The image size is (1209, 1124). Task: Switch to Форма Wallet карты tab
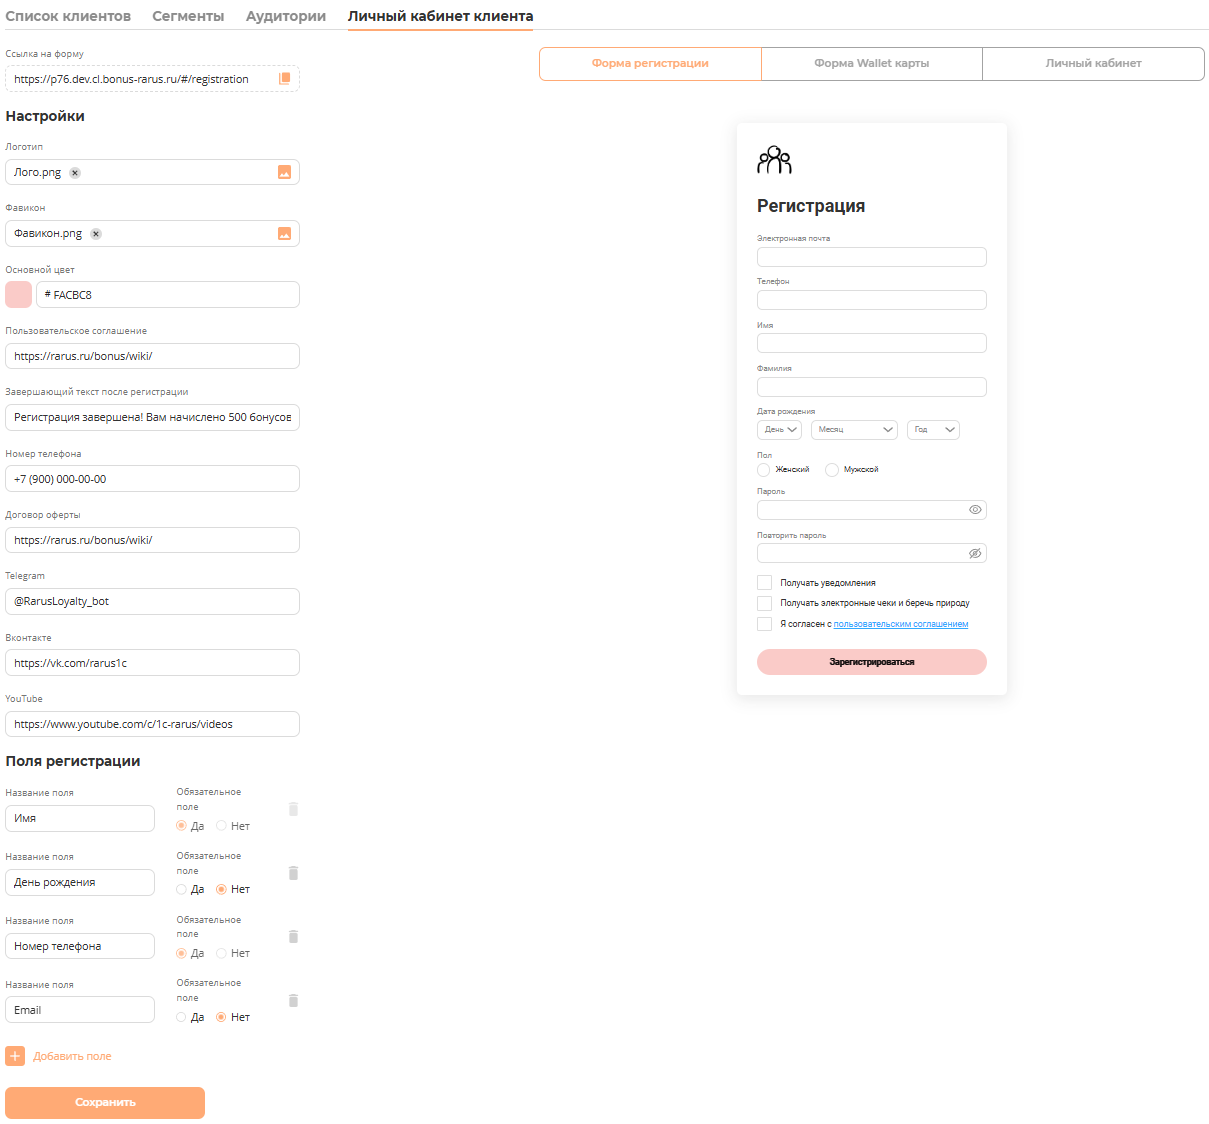[871, 63]
